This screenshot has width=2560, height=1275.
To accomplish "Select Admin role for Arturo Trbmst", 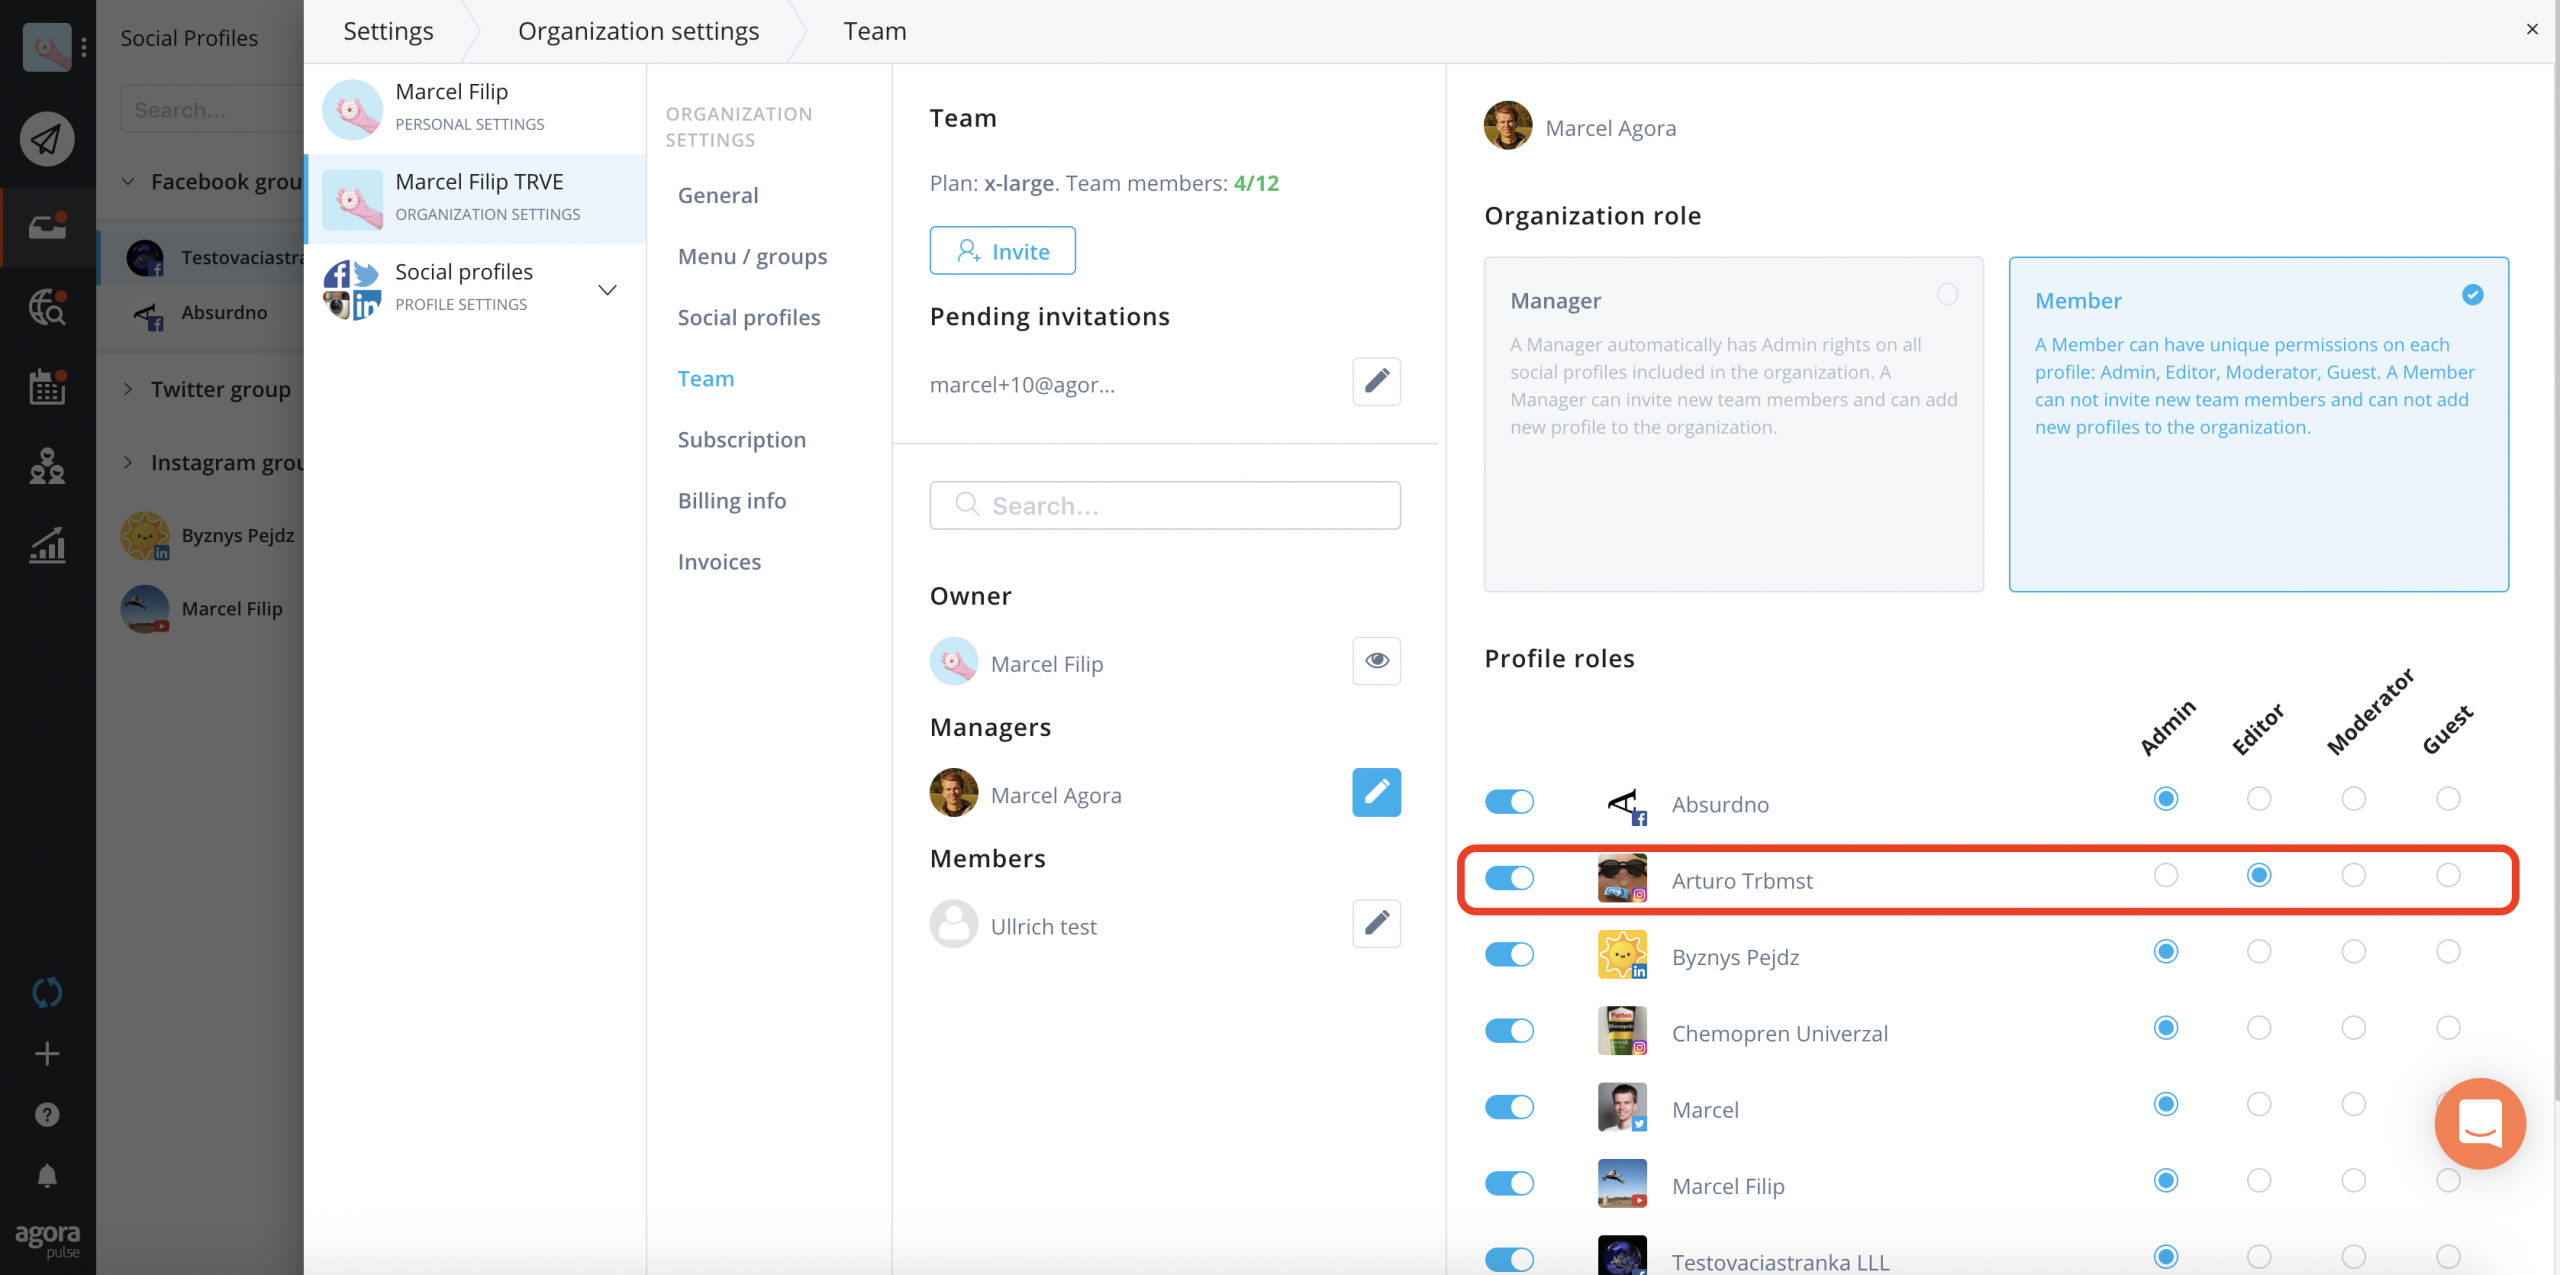I will [x=2165, y=875].
